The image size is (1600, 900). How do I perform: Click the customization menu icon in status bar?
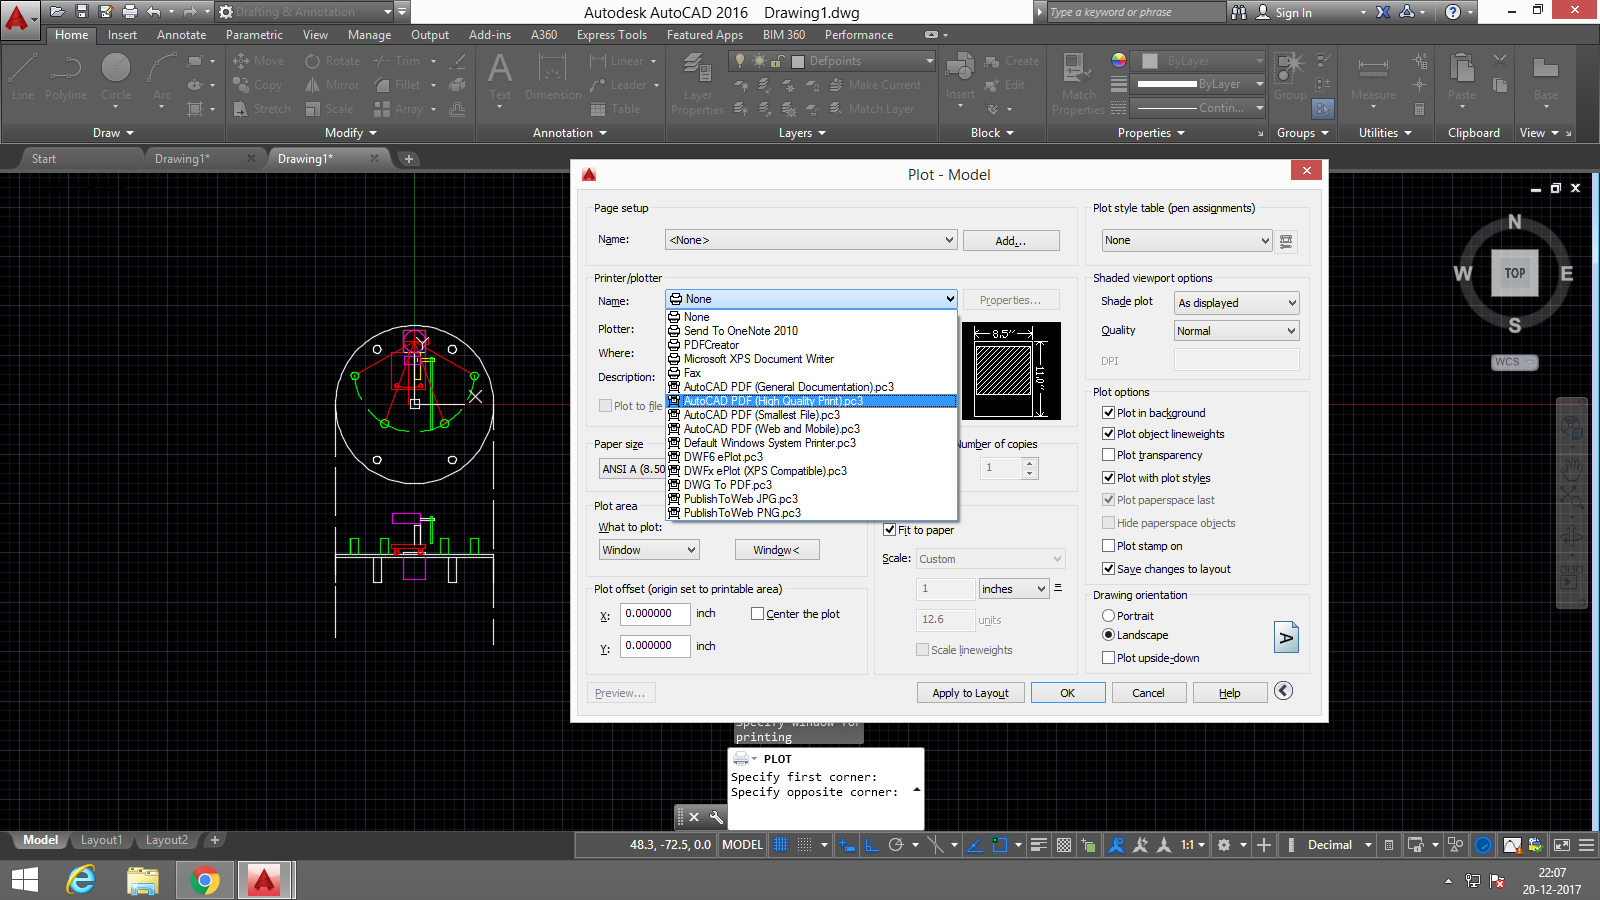coord(1586,845)
